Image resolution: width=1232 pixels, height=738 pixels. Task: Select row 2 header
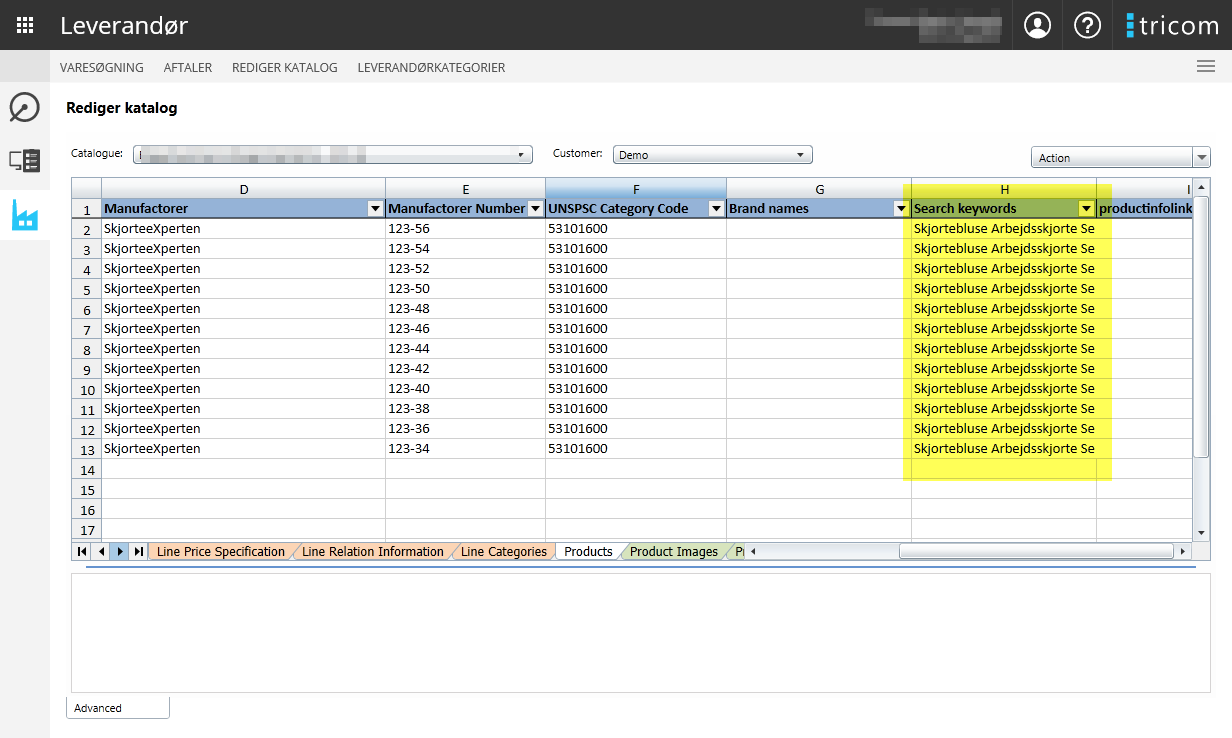pyautogui.click(x=87, y=229)
